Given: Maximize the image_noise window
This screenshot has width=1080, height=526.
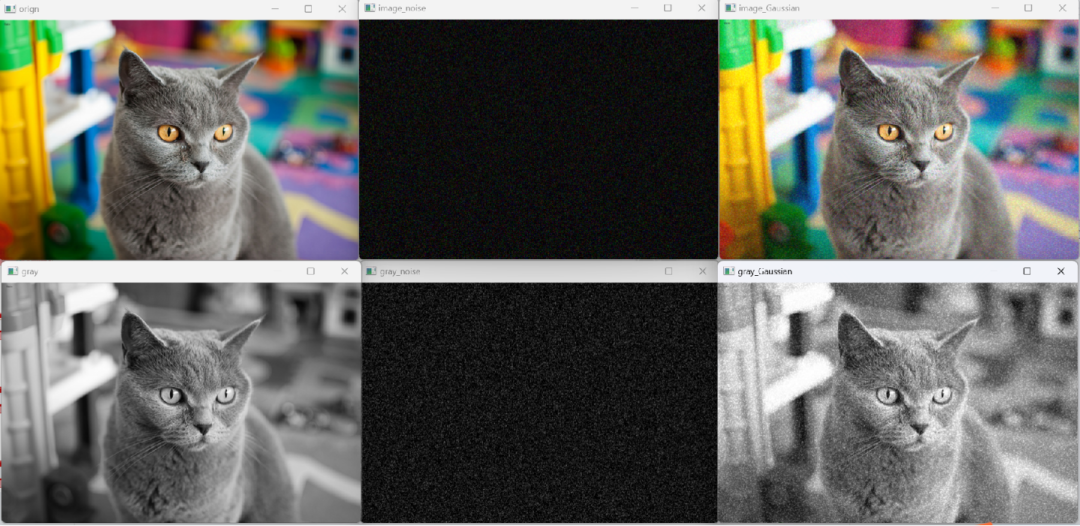Looking at the screenshot, I should tap(667, 8).
